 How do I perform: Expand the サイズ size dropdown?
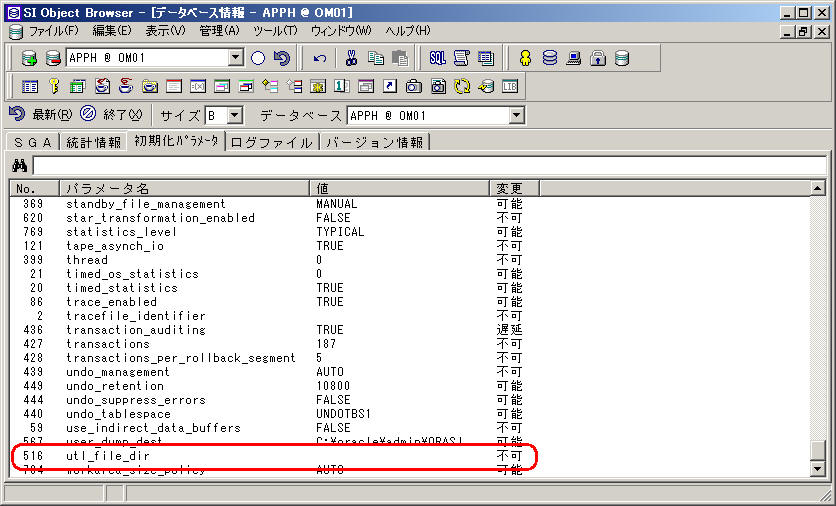pos(234,116)
